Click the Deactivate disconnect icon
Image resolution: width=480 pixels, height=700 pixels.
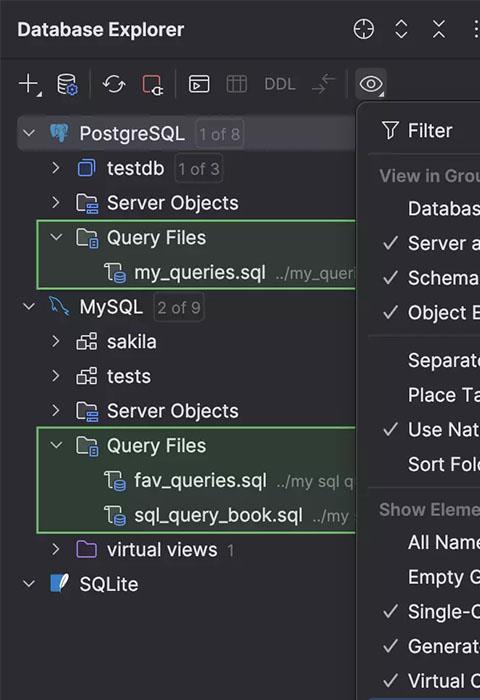click(152, 84)
